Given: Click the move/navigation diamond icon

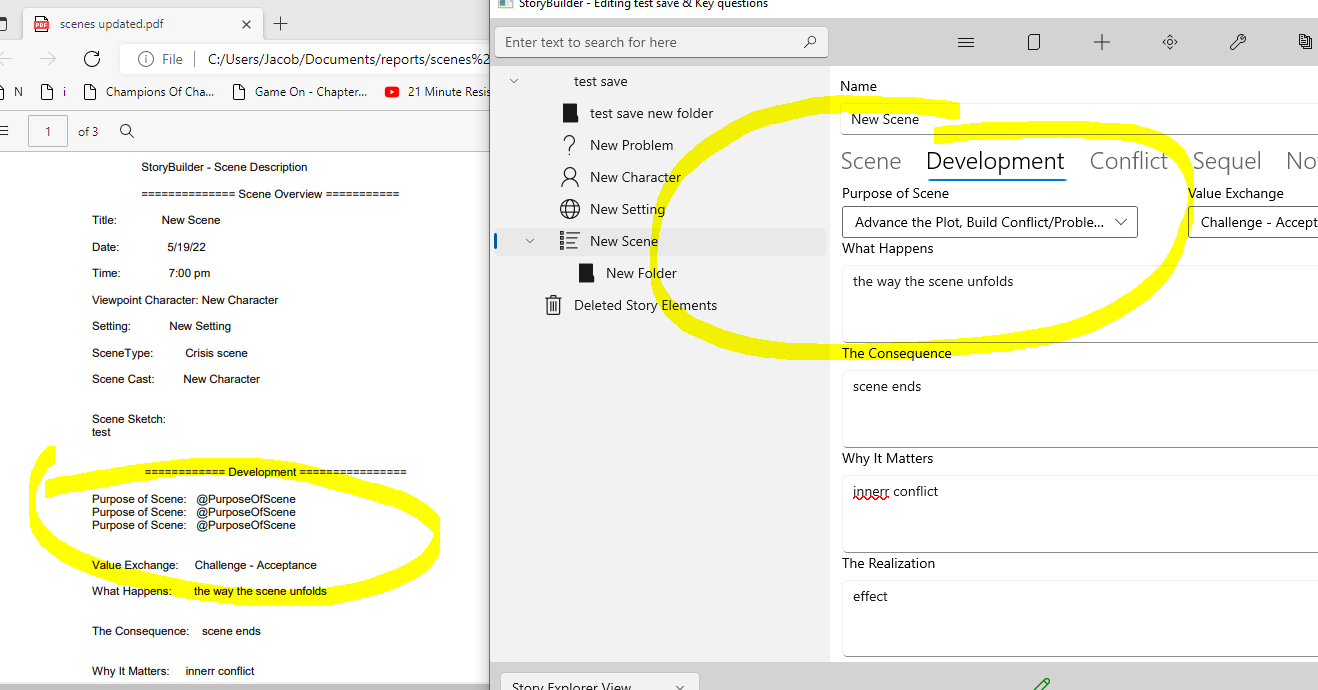Looking at the screenshot, I should [x=1170, y=42].
